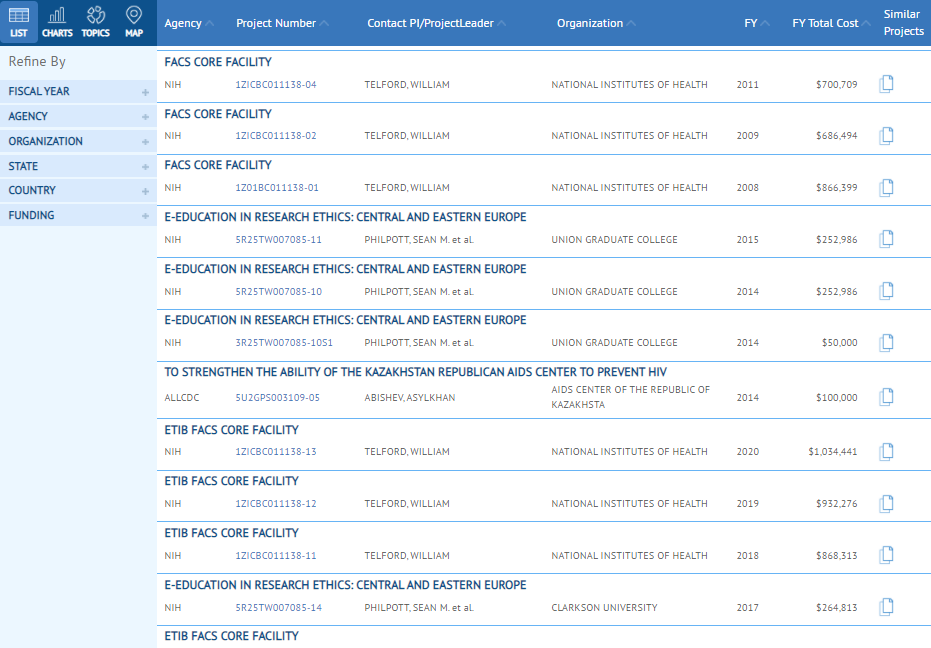
Task: View similar projects for 1ZICBC011138-11
Action: point(886,555)
